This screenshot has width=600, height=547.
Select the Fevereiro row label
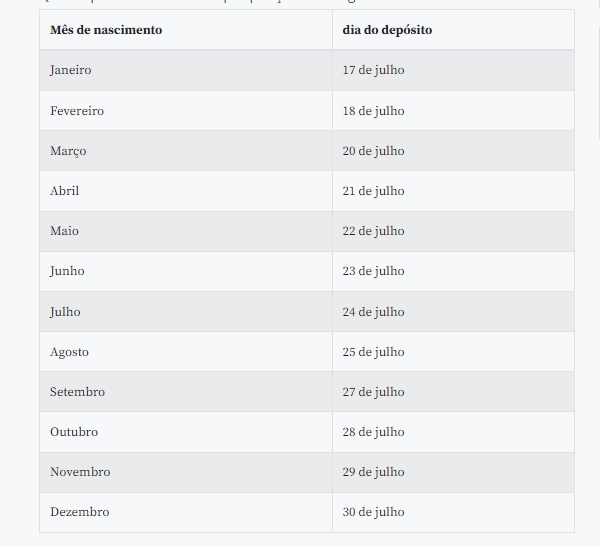pyautogui.click(x=77, y=111)
